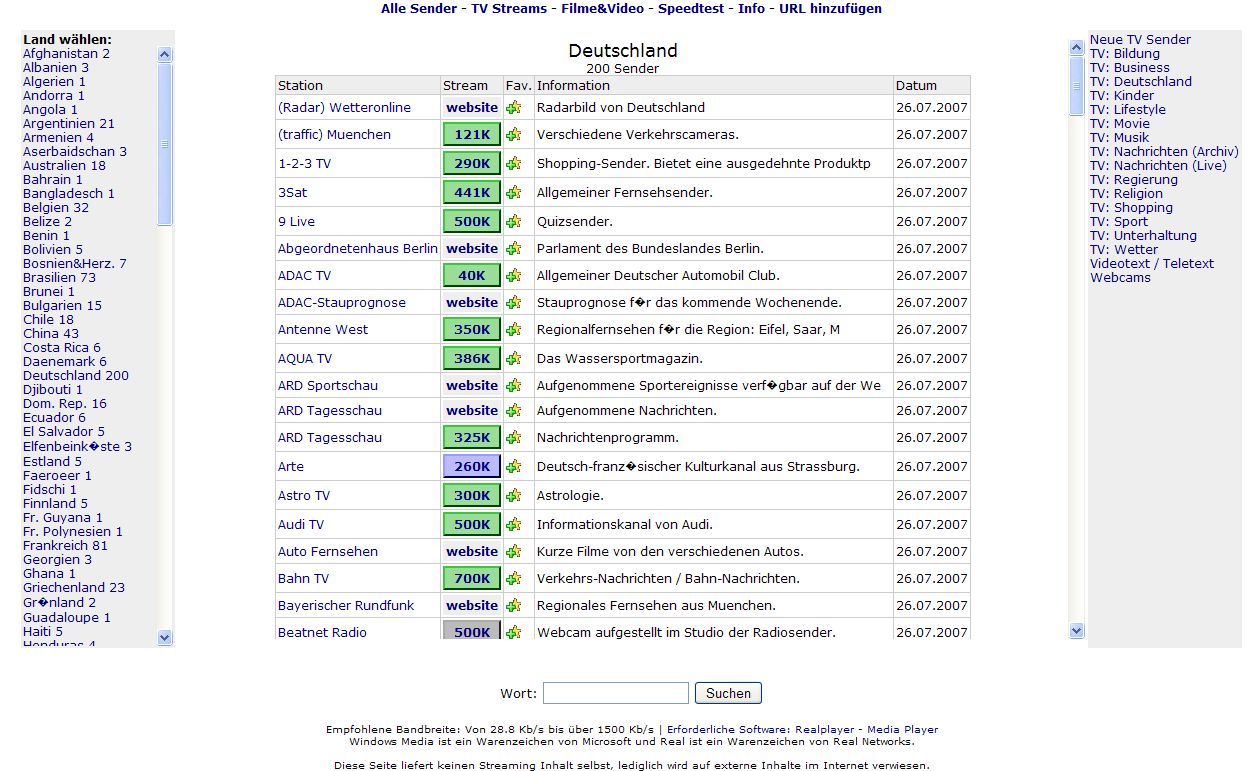Open the 441K stream for 3Sat

[472, 193]
